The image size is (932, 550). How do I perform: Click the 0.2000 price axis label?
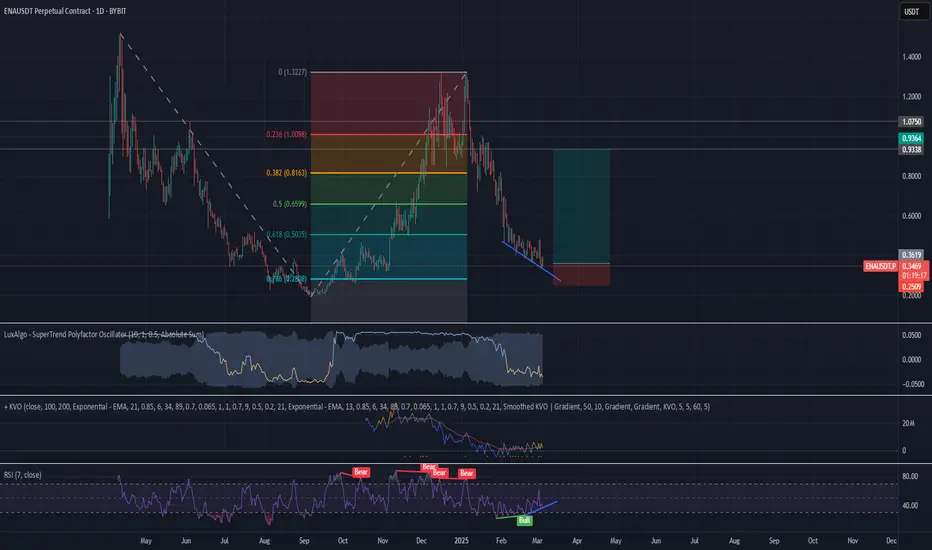[x=912, y=296]
